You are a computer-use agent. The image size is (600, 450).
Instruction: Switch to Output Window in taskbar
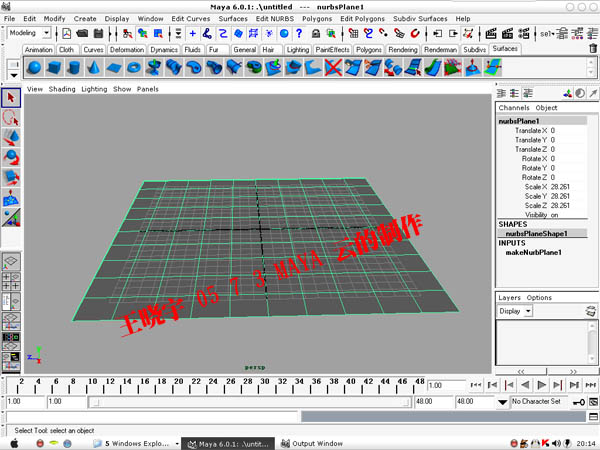coord(312,444)
